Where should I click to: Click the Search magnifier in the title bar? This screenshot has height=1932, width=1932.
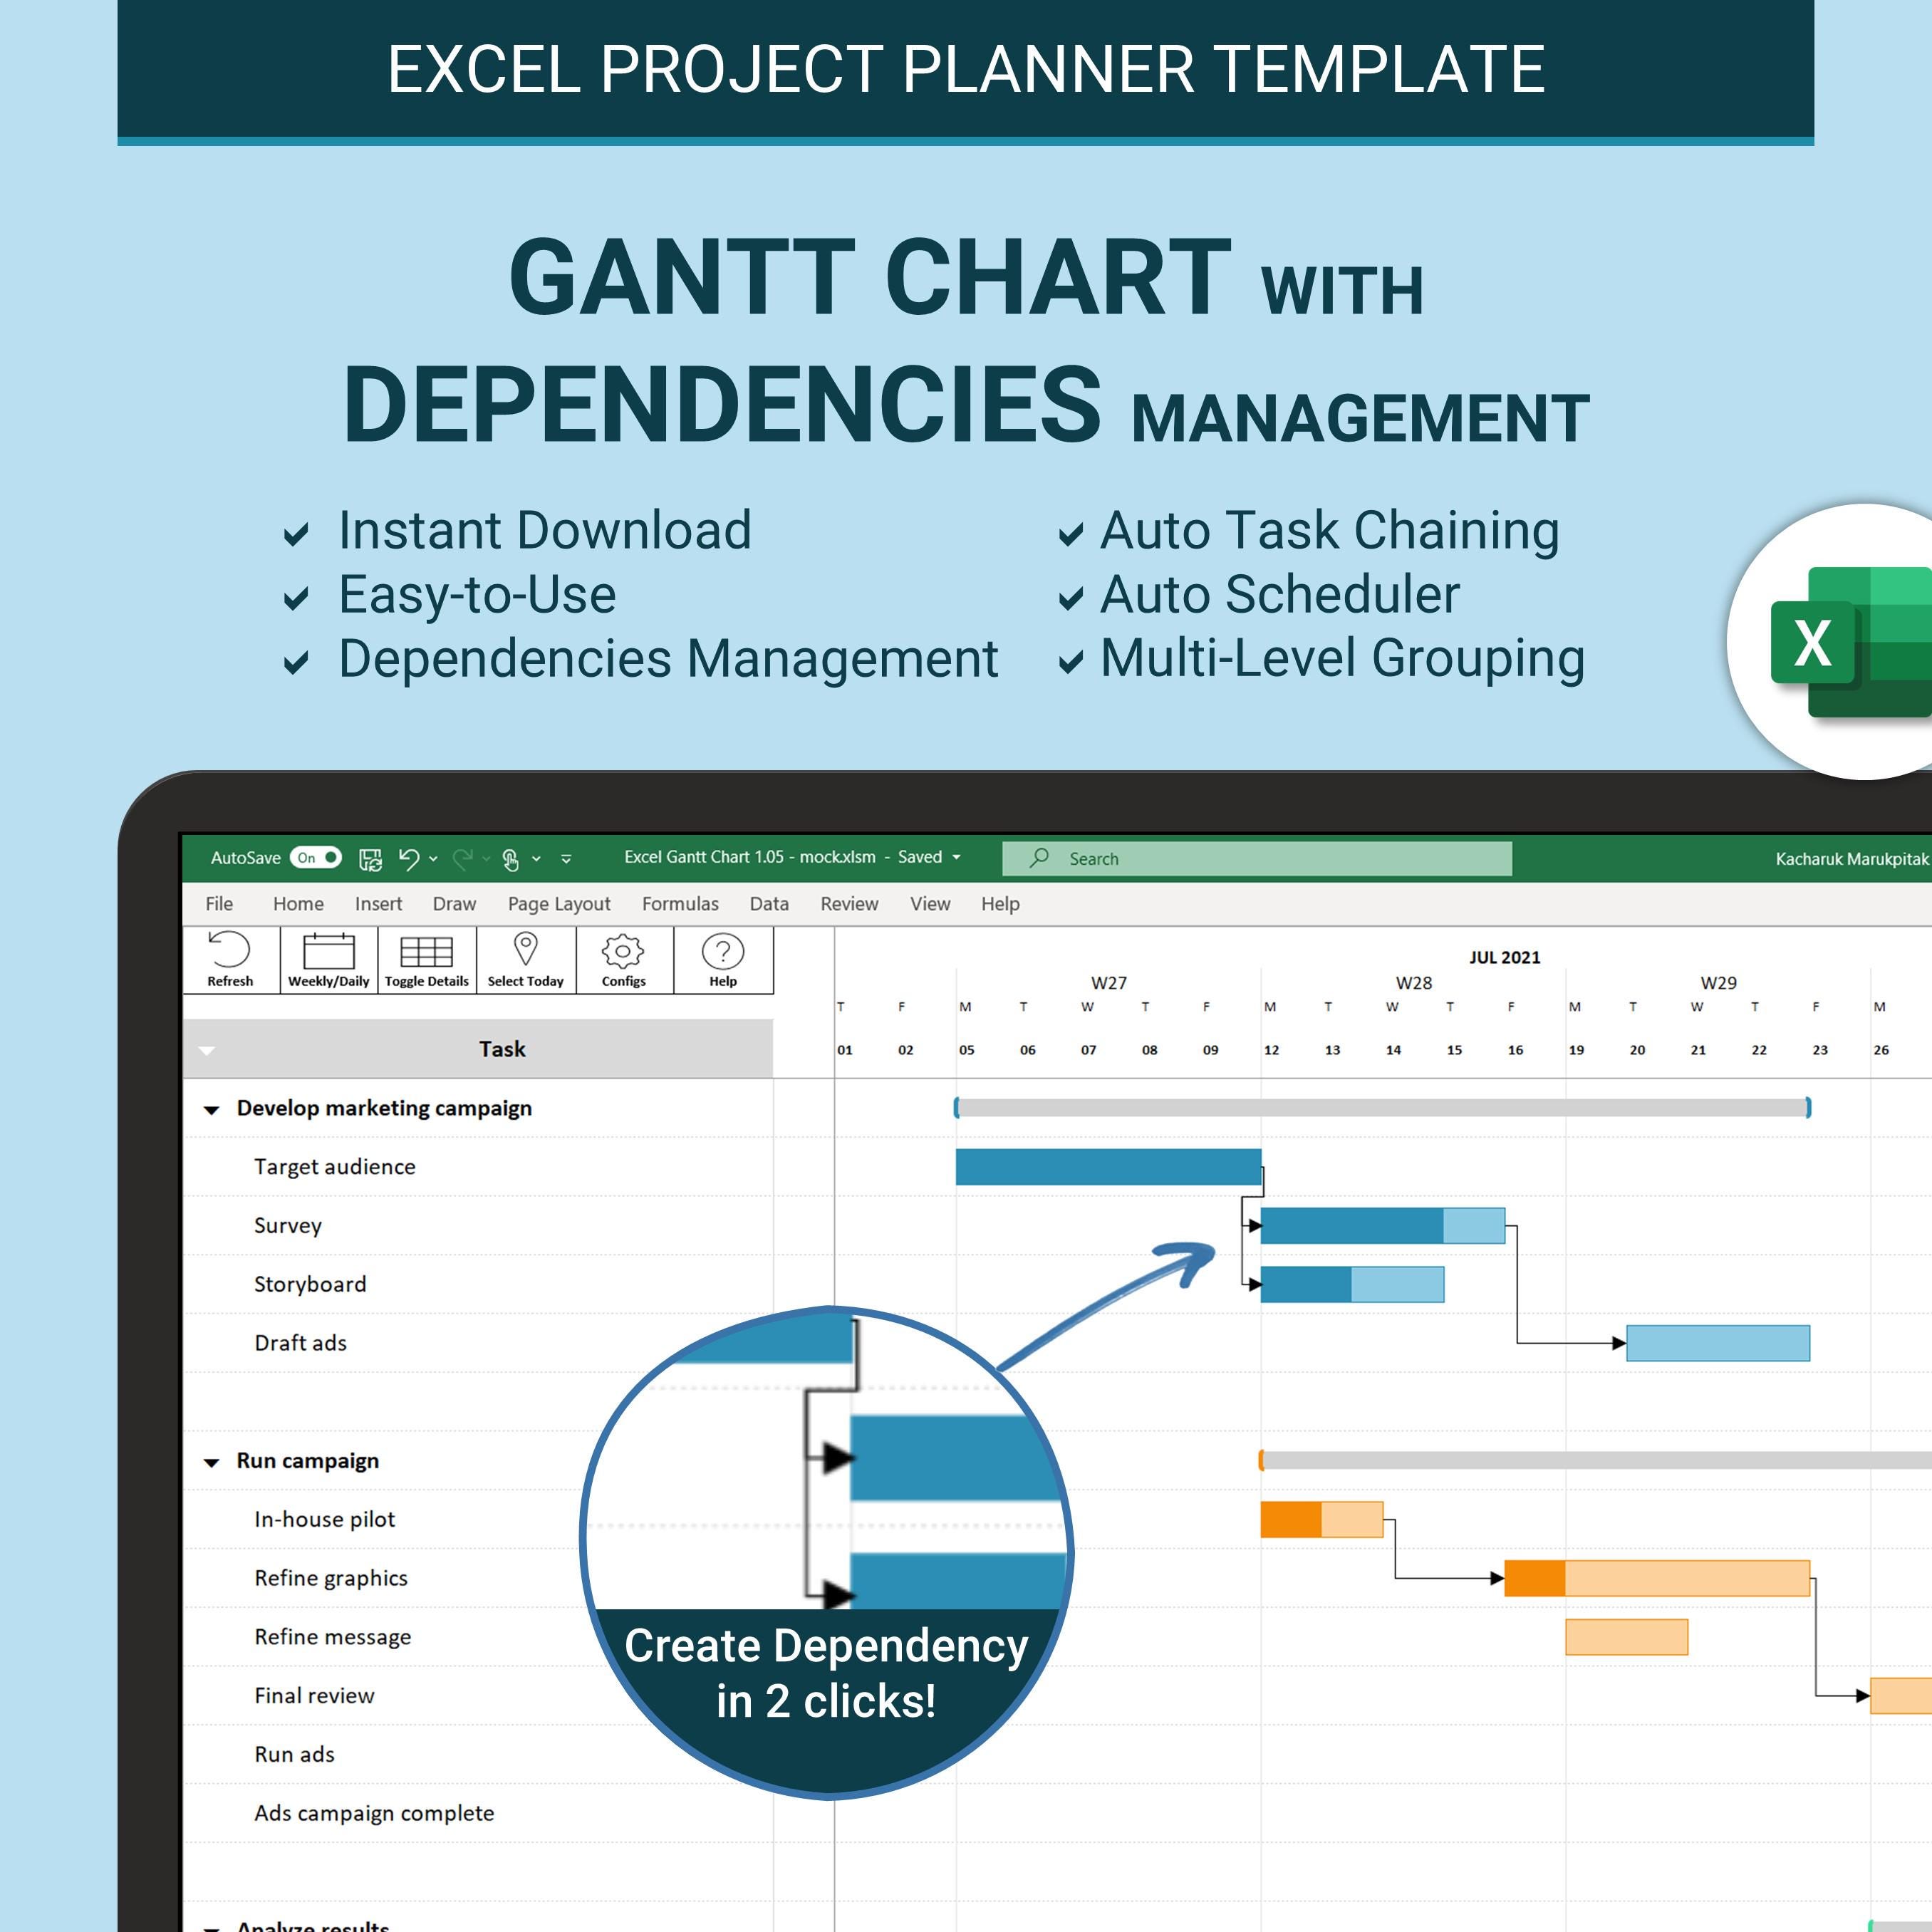[1039, 858]
